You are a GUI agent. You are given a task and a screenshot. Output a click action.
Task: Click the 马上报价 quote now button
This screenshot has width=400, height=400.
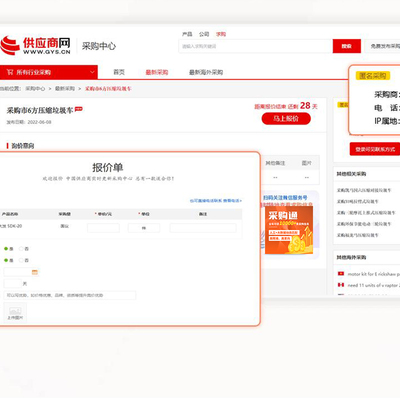click(286, 119)
